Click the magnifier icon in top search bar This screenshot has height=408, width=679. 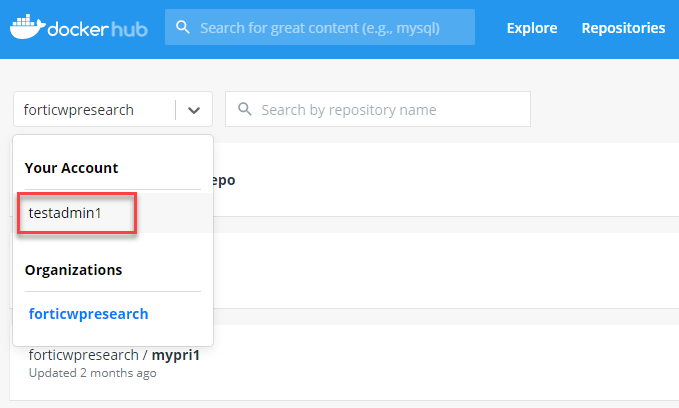tap(183, 28)
